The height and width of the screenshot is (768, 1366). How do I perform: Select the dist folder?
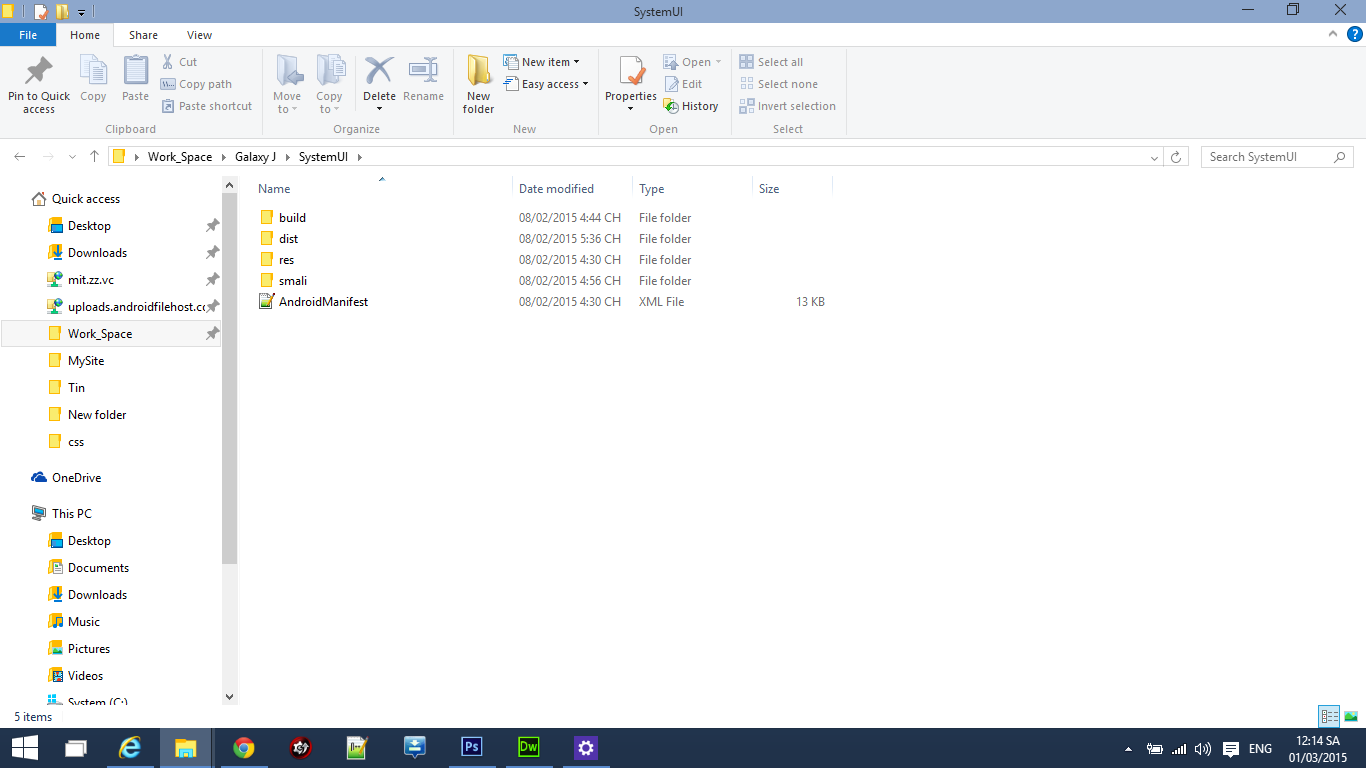pos(288,238)
